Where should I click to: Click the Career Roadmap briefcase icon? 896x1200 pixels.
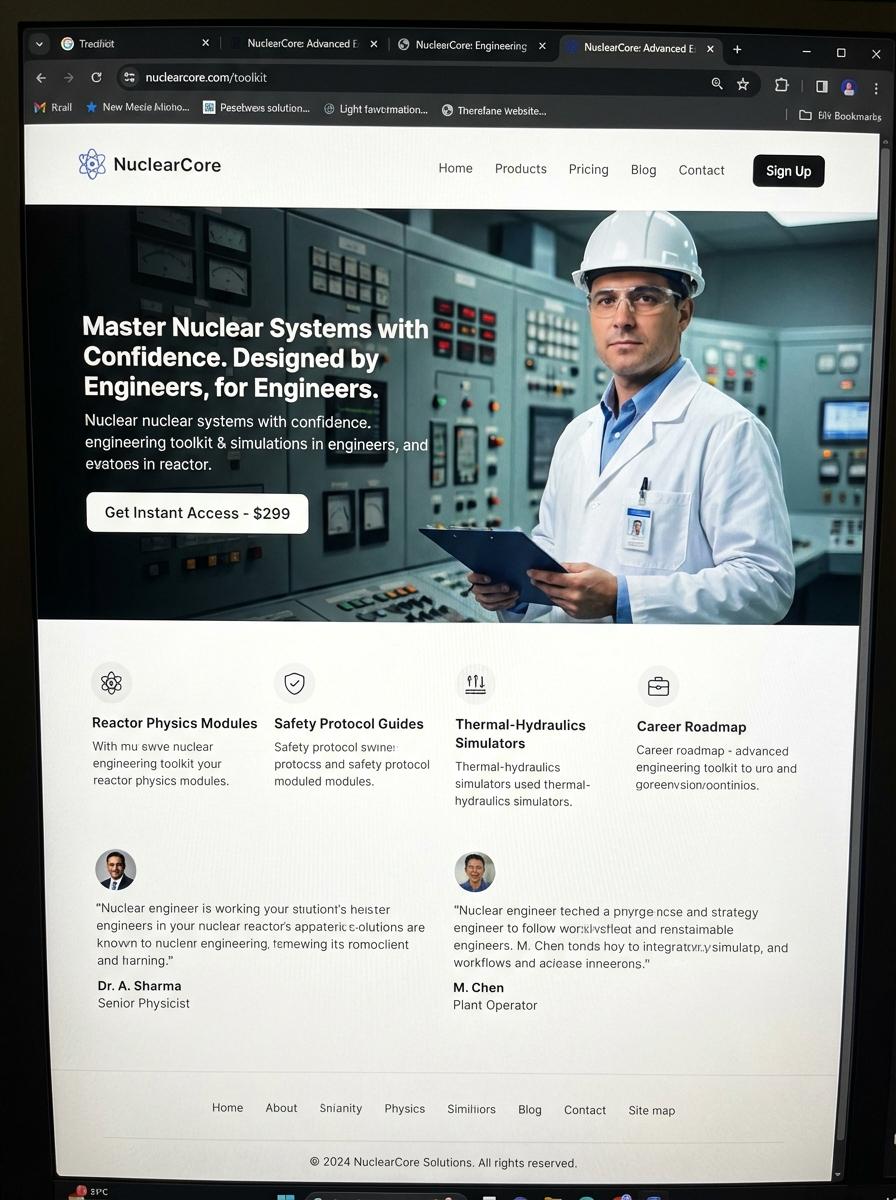(658, 685)
